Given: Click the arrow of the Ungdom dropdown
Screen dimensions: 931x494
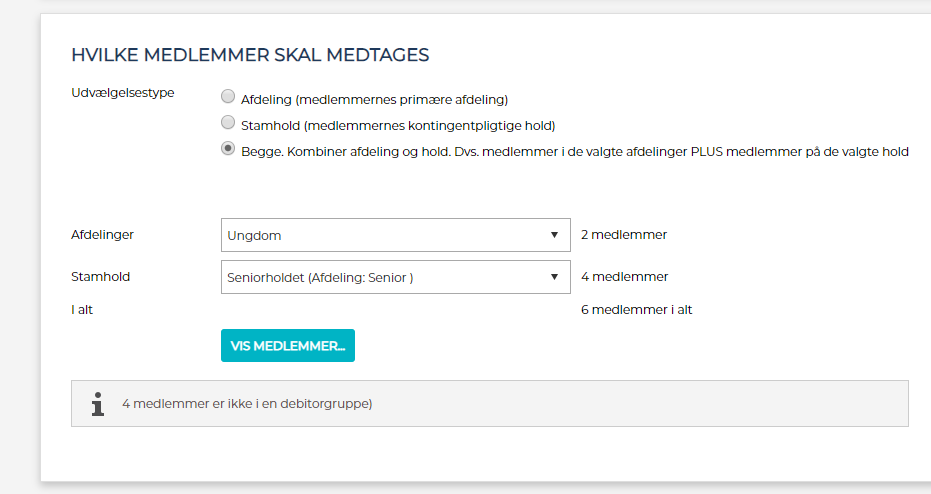Looking at the screenshot, I should (x=554, y=235).
